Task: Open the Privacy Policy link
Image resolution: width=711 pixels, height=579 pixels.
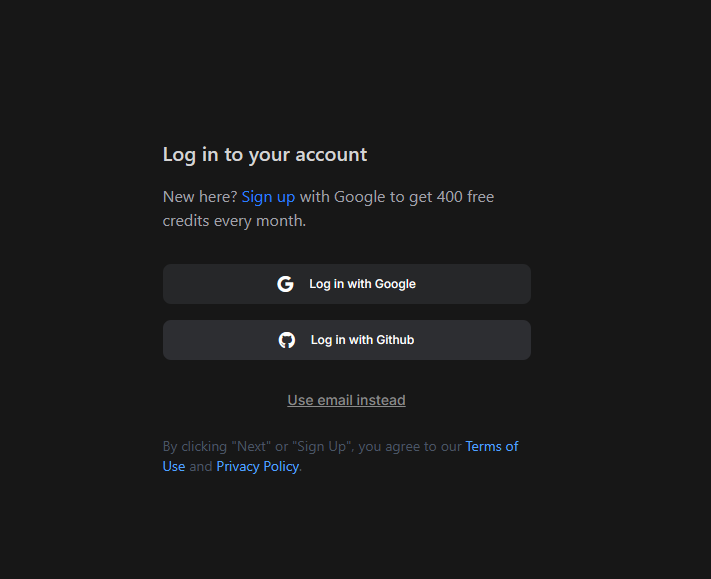Action: tap(257, 466)
